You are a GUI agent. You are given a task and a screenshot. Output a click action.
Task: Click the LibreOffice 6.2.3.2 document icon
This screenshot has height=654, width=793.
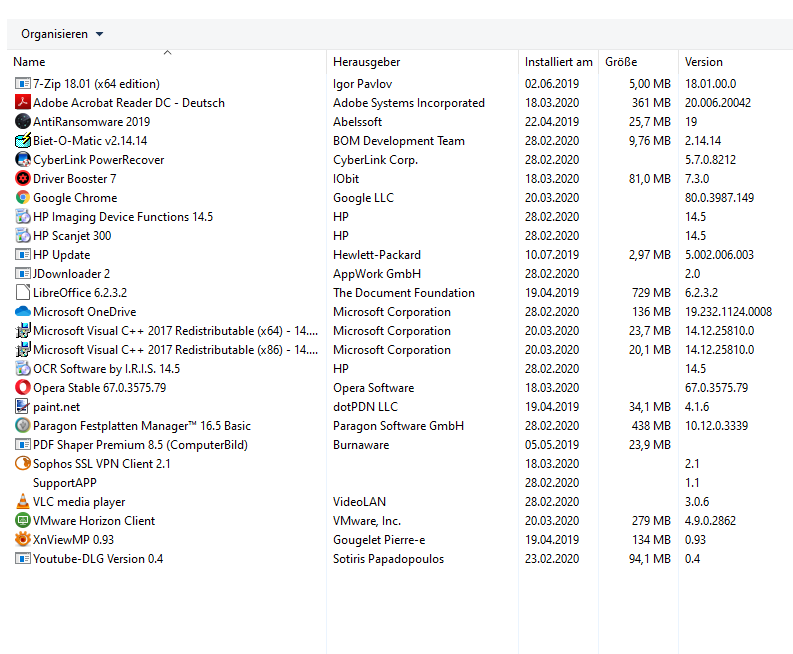[x=23, y=293]
